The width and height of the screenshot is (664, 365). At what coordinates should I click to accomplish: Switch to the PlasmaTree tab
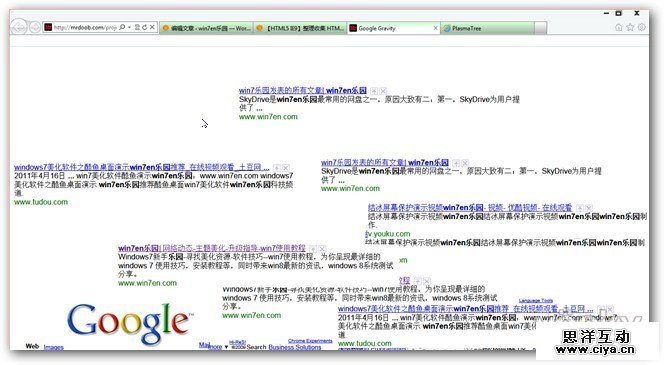[x=487, y=28]
